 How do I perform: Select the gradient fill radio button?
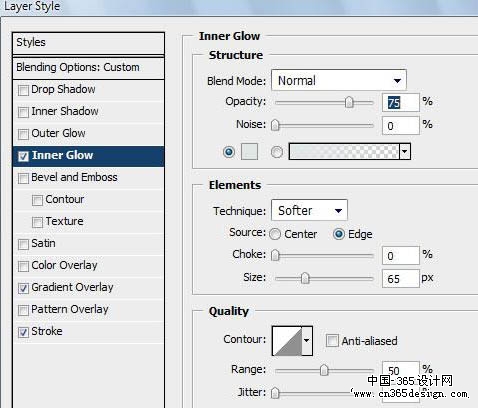pyautogui.click(x=277, y=152)
